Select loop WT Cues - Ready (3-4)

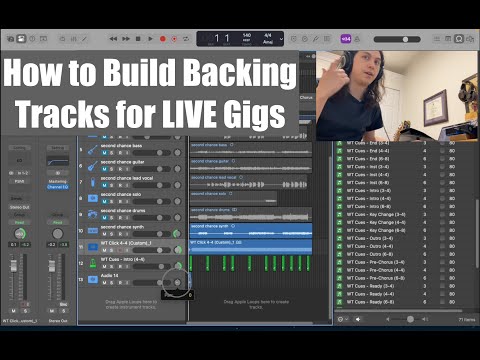click(x=370, y=286)
